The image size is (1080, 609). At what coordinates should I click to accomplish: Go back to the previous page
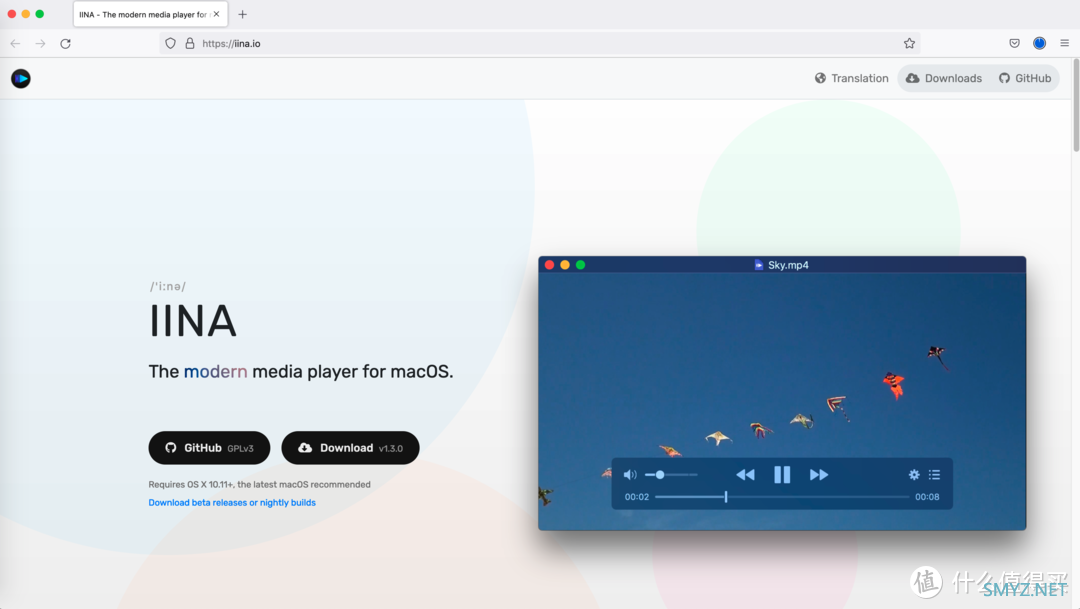pos(15,43)
